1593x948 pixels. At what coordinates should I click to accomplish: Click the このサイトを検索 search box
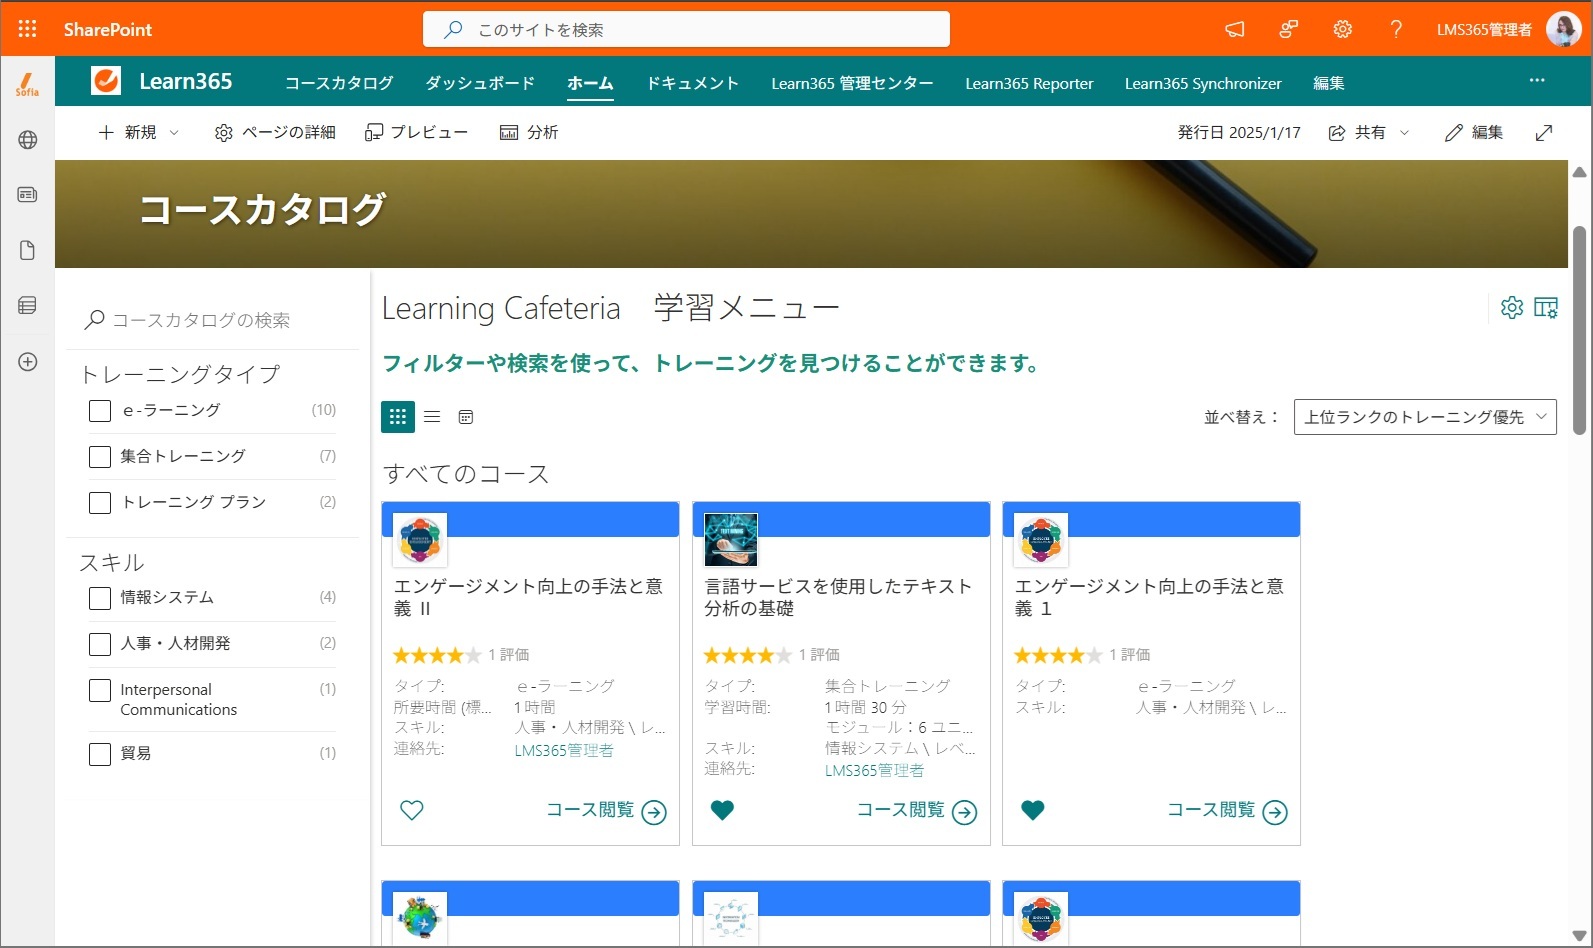click(686, 29)
